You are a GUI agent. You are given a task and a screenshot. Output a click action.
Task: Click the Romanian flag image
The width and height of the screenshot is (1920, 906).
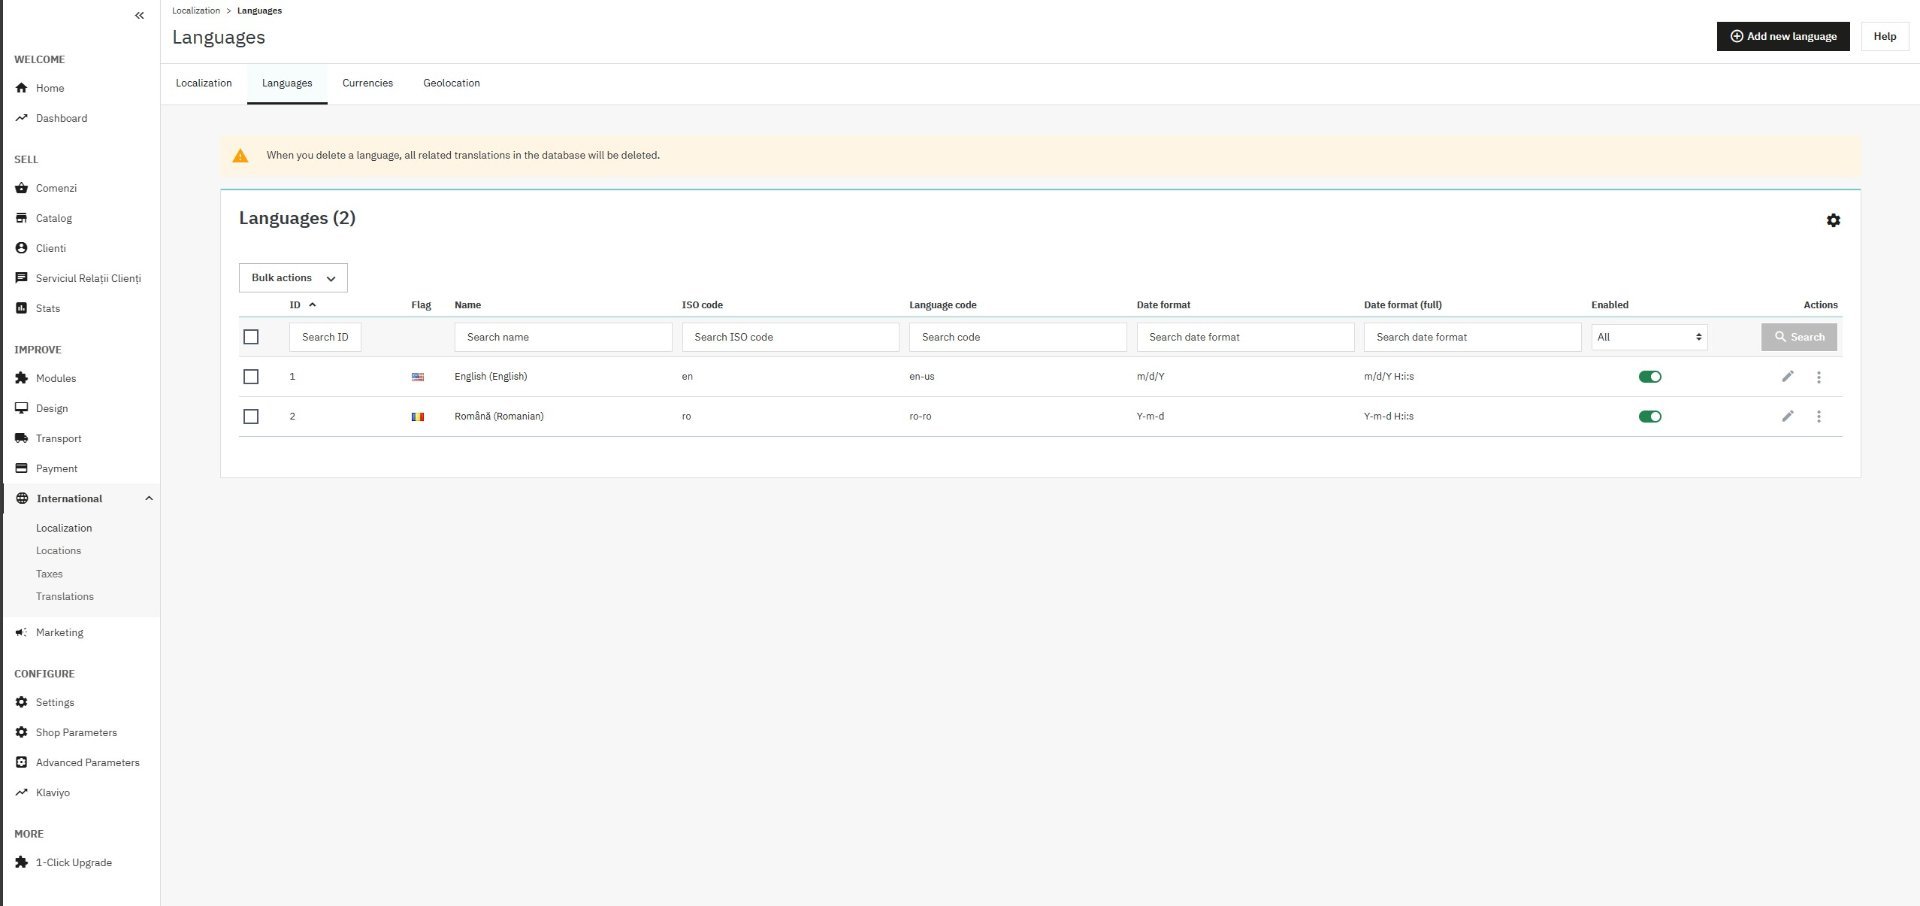tap(418, 417)
